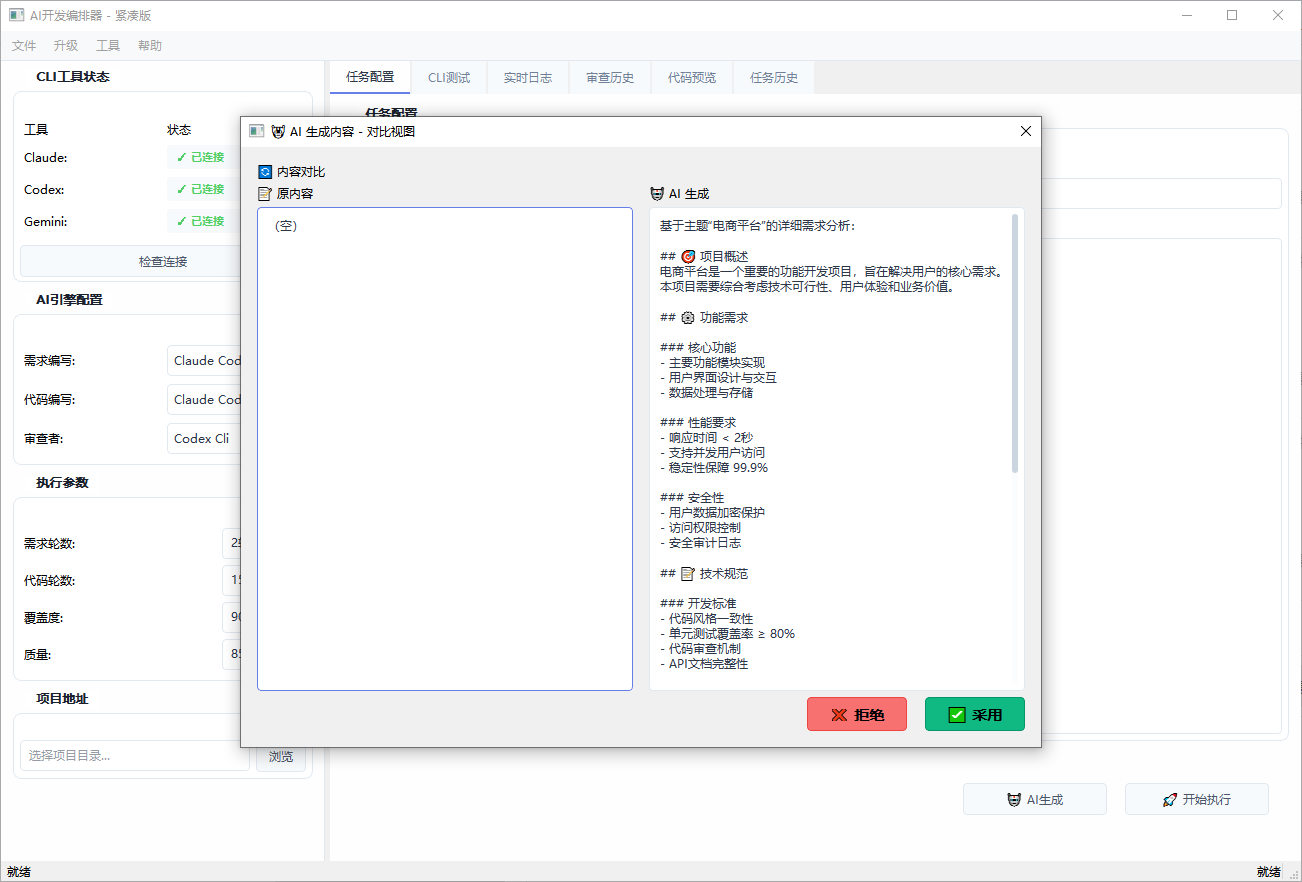Open the 实时日志 tab

pyautogui.click(x=528, y=77)
